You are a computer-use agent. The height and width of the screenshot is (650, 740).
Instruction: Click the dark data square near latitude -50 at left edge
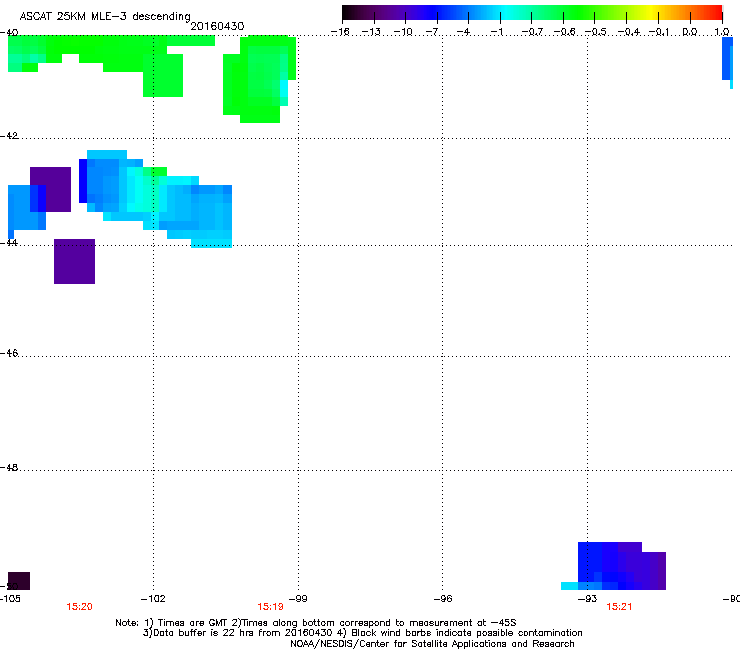pos(19,581)
